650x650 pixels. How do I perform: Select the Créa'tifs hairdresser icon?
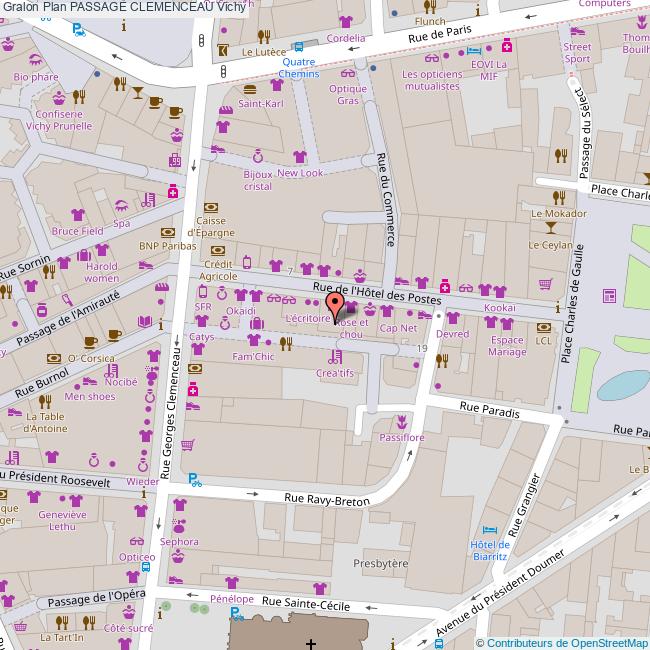(x=334, y=356)
